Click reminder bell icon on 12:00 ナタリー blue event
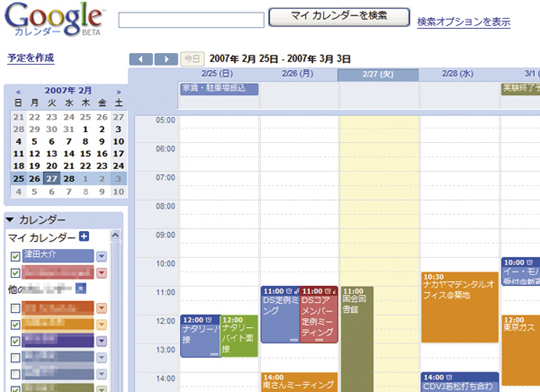 point(208,320)
